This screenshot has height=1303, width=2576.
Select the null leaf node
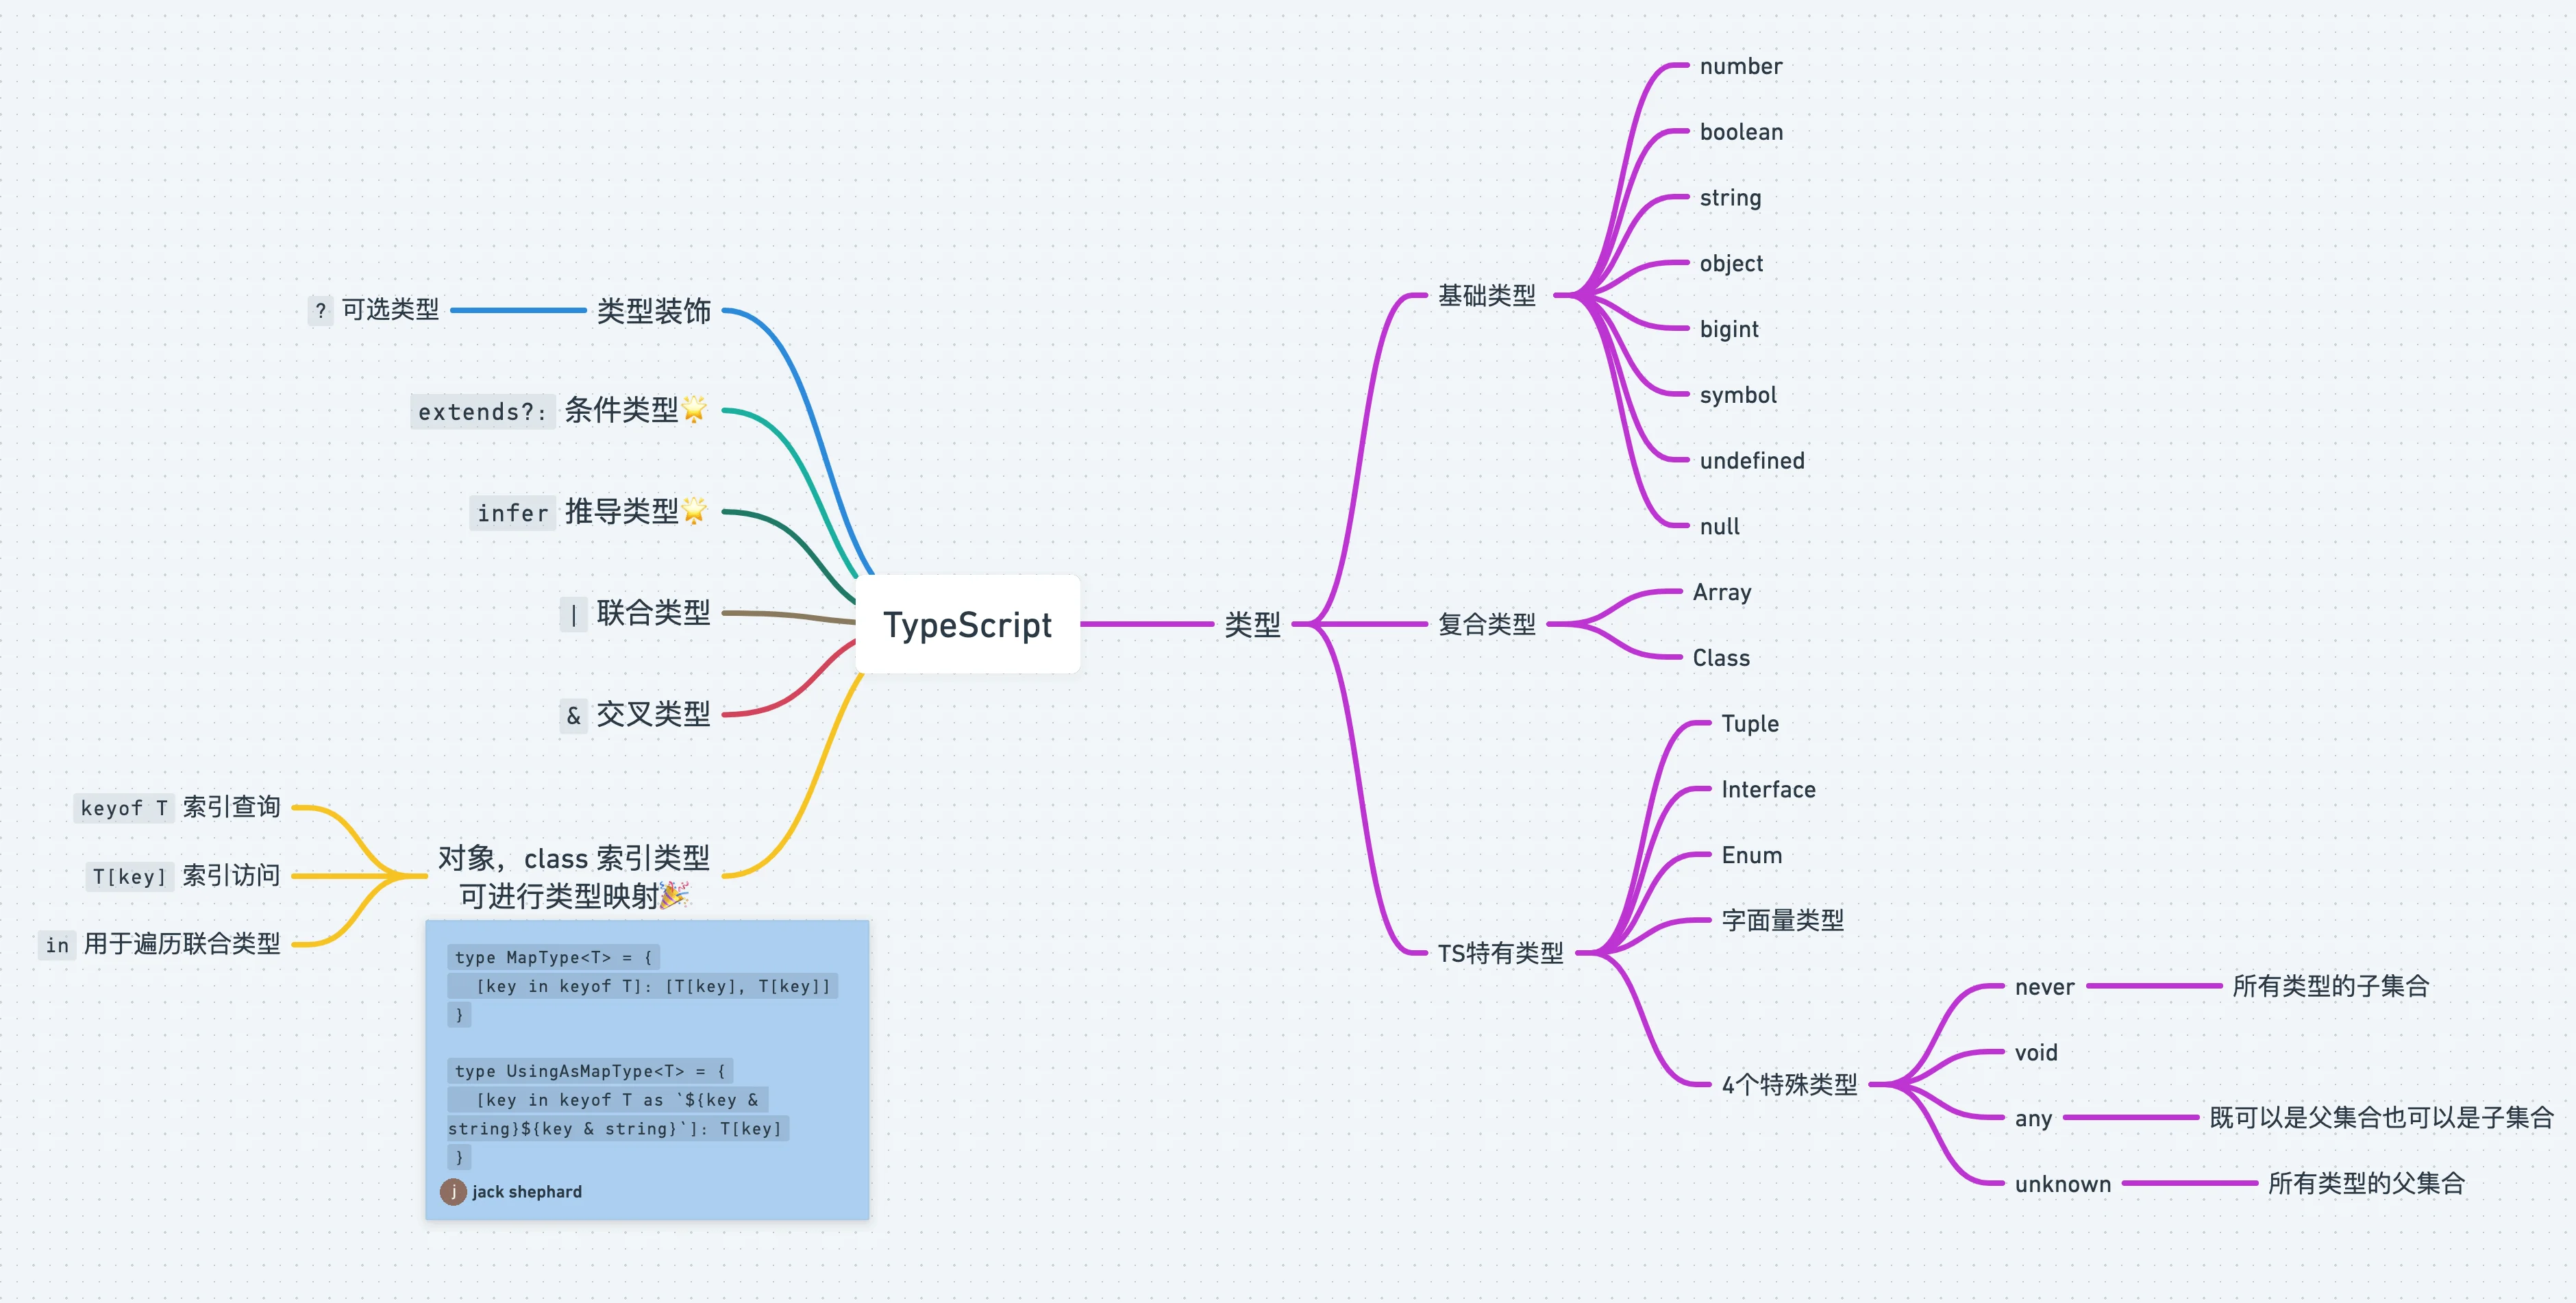[x=1719, y=527]
